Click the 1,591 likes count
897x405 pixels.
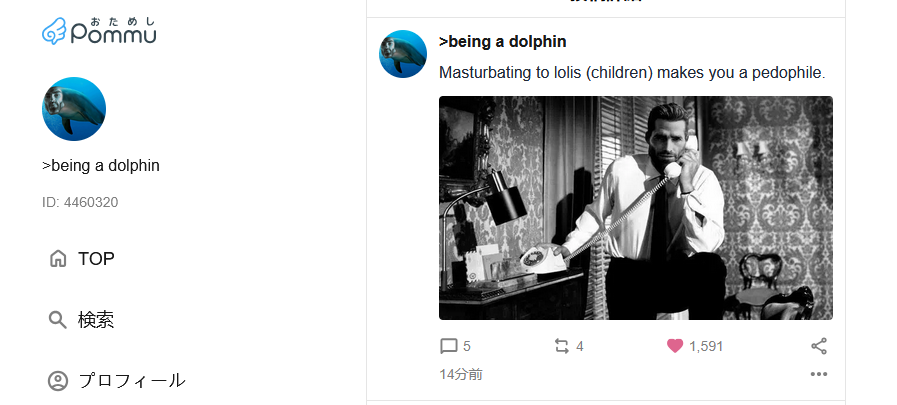[706, 346]
